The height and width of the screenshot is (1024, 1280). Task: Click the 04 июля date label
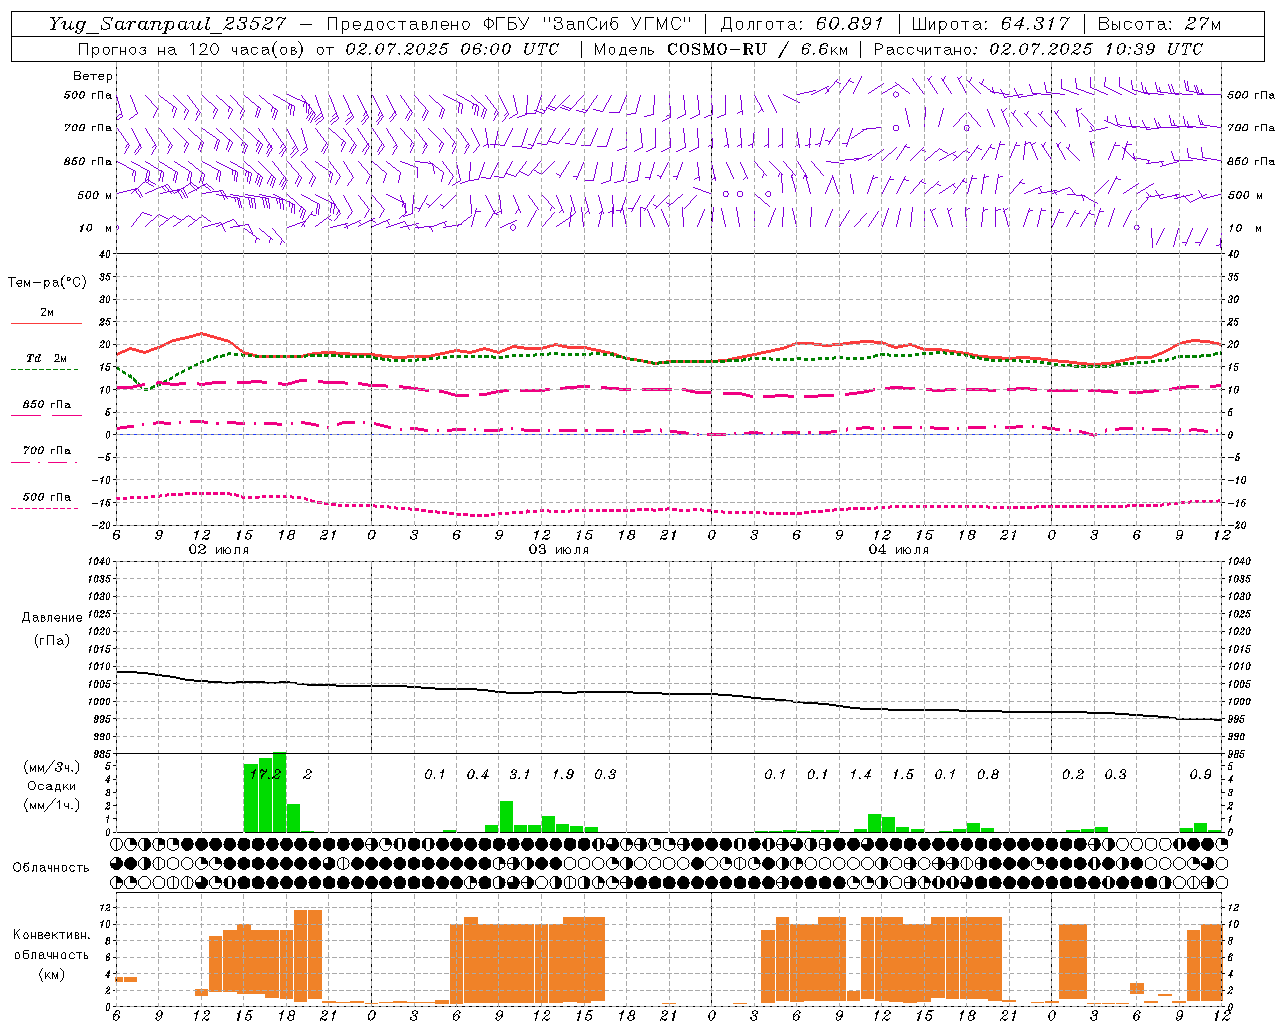[x=899, y=550]
